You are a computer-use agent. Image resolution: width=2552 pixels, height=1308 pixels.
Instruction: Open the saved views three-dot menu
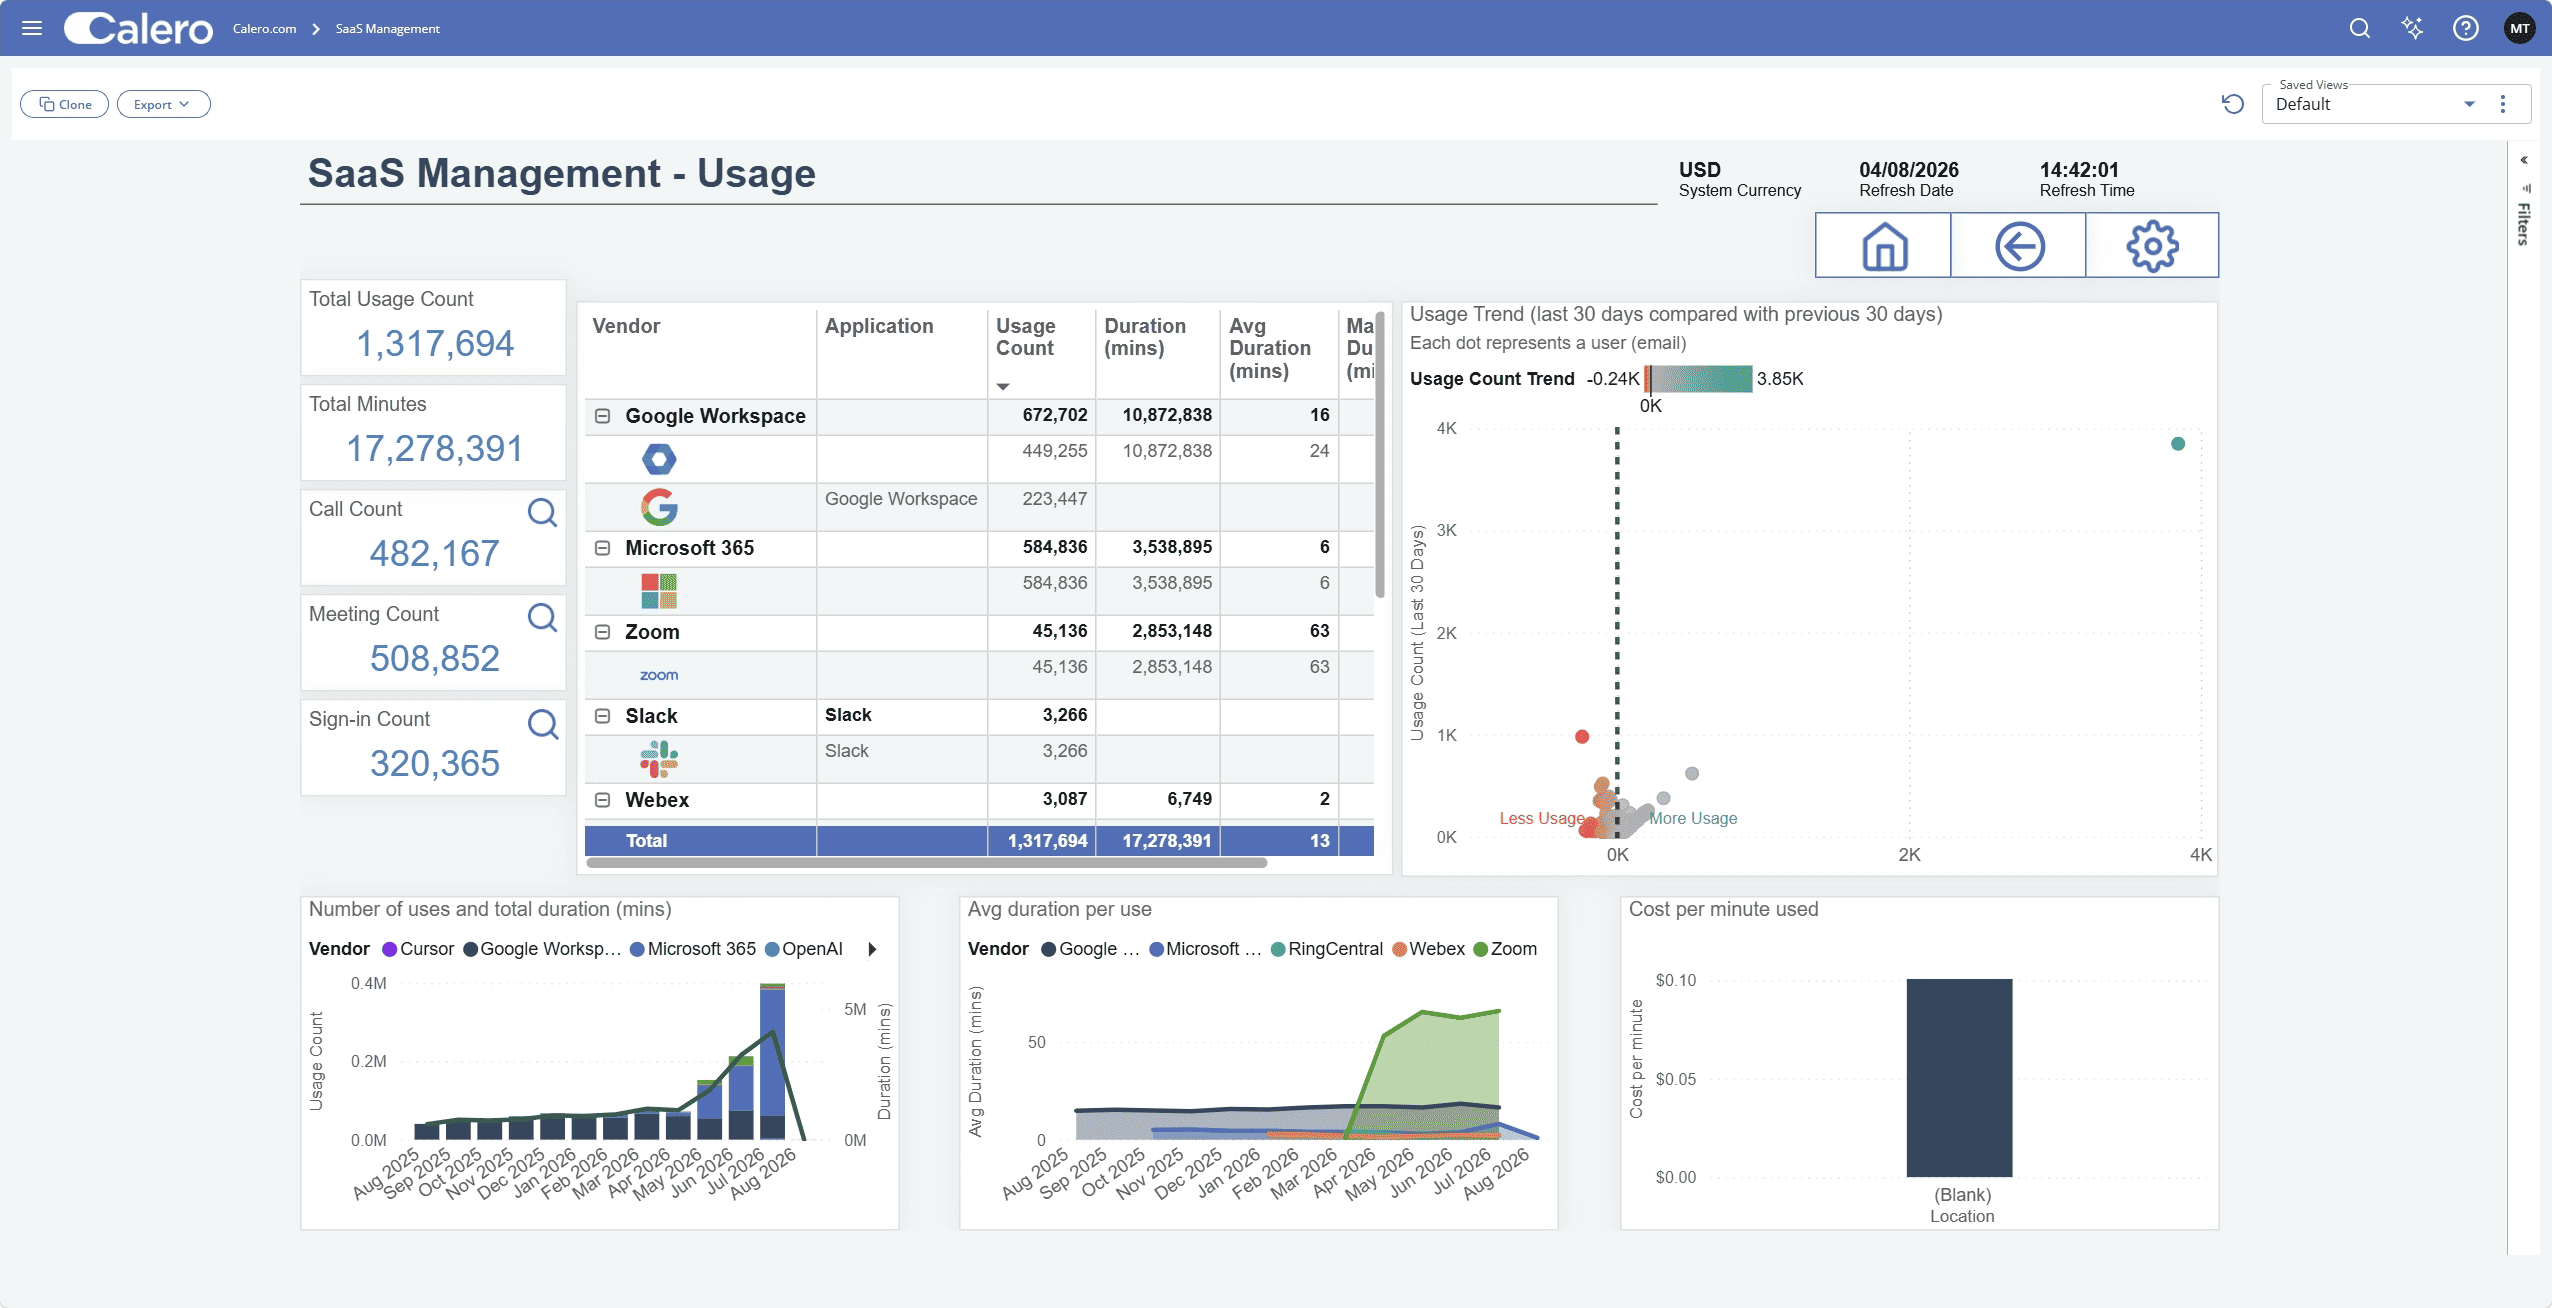pos(2503,104)
